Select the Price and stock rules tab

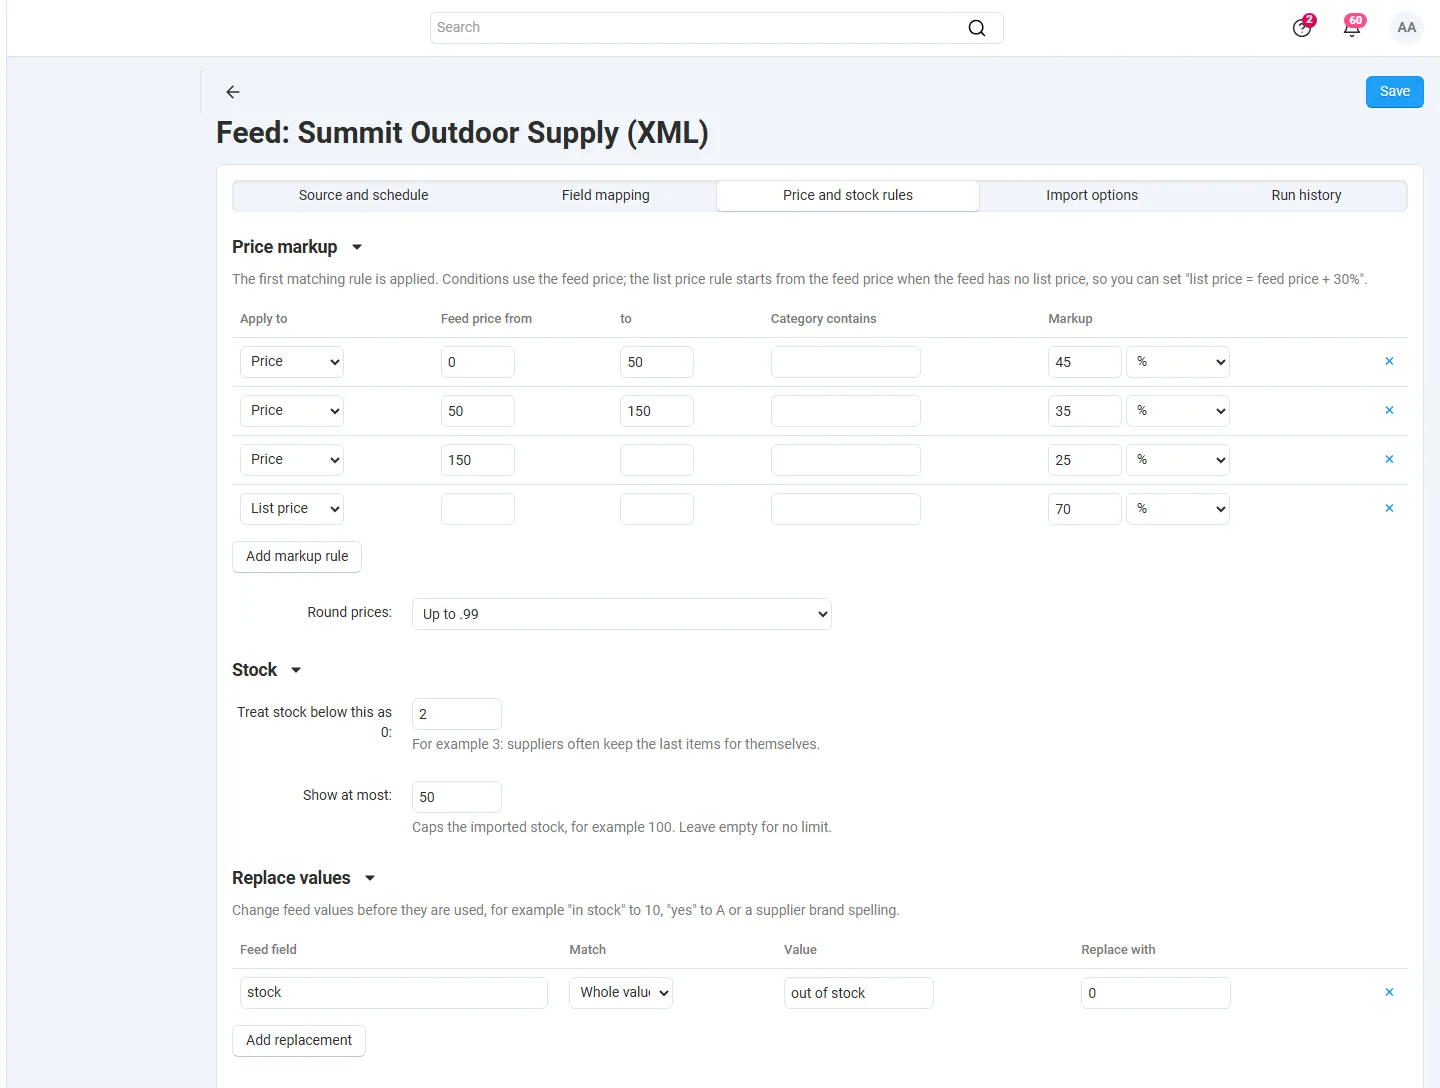tap(848, 196)
